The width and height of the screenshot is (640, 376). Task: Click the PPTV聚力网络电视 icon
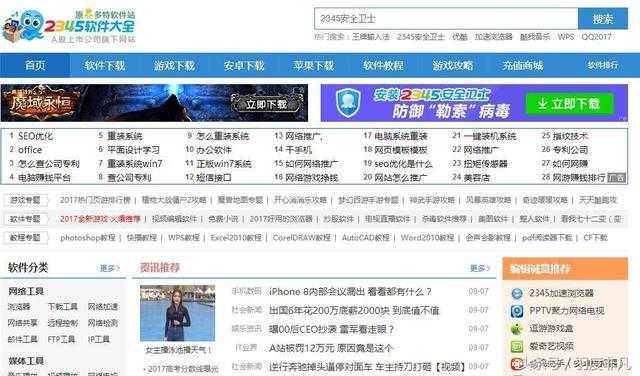[517, 311]
